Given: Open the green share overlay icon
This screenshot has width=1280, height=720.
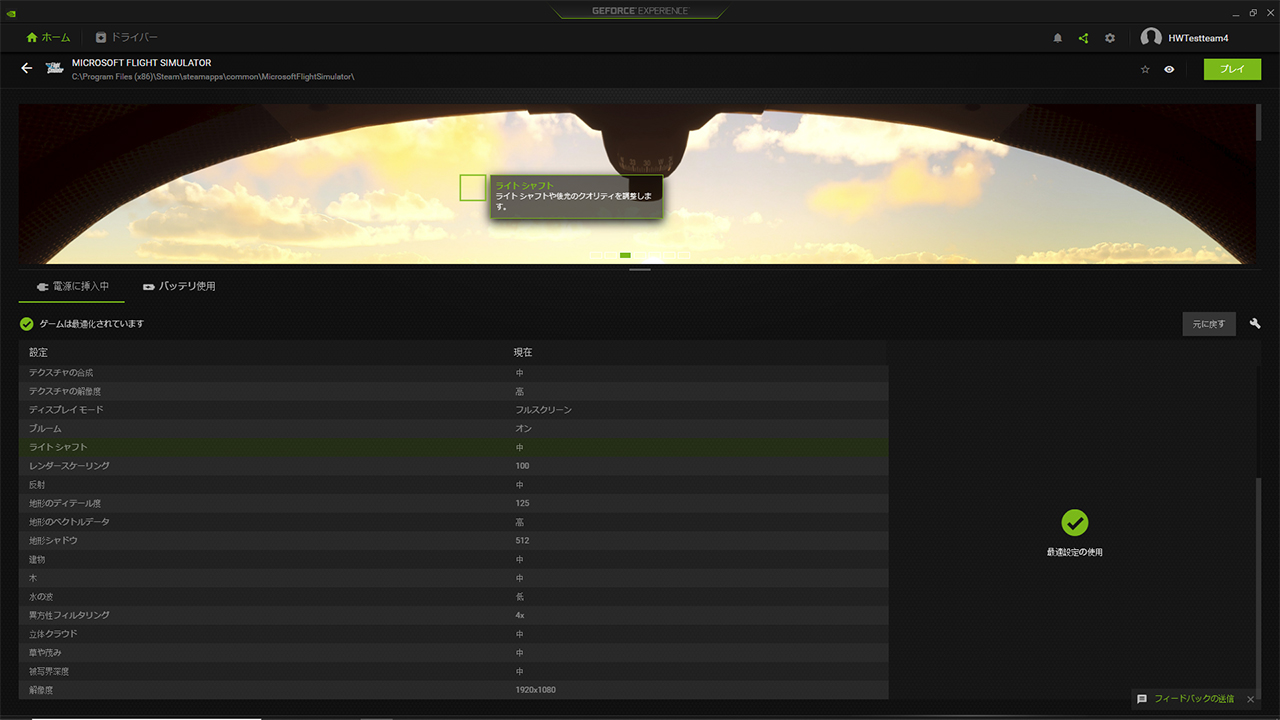Looking at the screenshot, I should (x=1083, y=38).
